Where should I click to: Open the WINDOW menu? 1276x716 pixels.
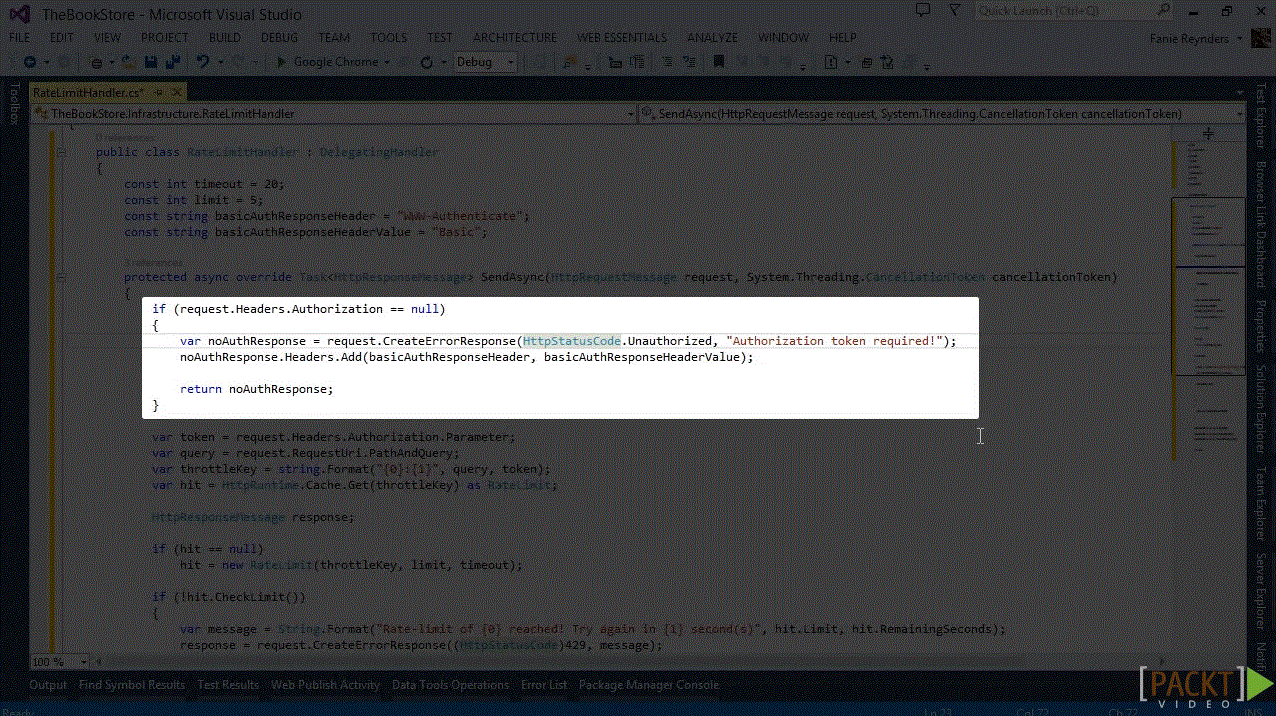[783, 38]
